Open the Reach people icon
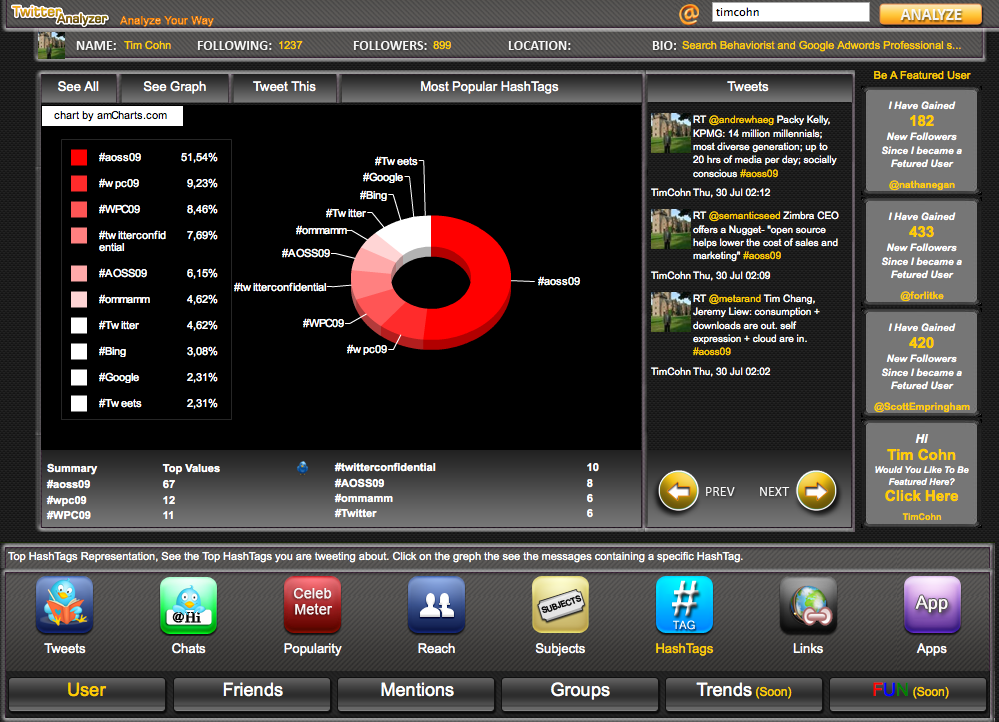 (x=436, y=606)
